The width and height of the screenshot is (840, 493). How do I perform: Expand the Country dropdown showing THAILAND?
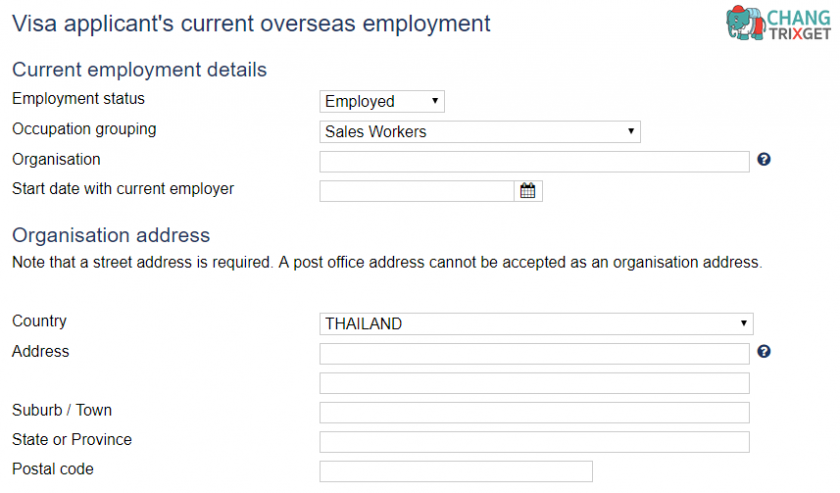click(536, 324)
